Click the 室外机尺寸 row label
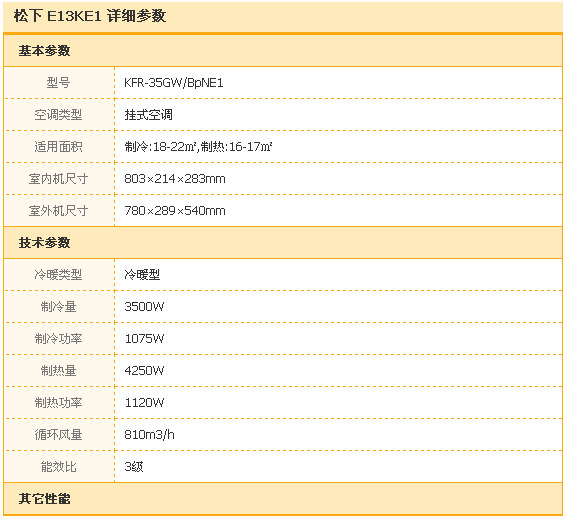 [58, 211]
